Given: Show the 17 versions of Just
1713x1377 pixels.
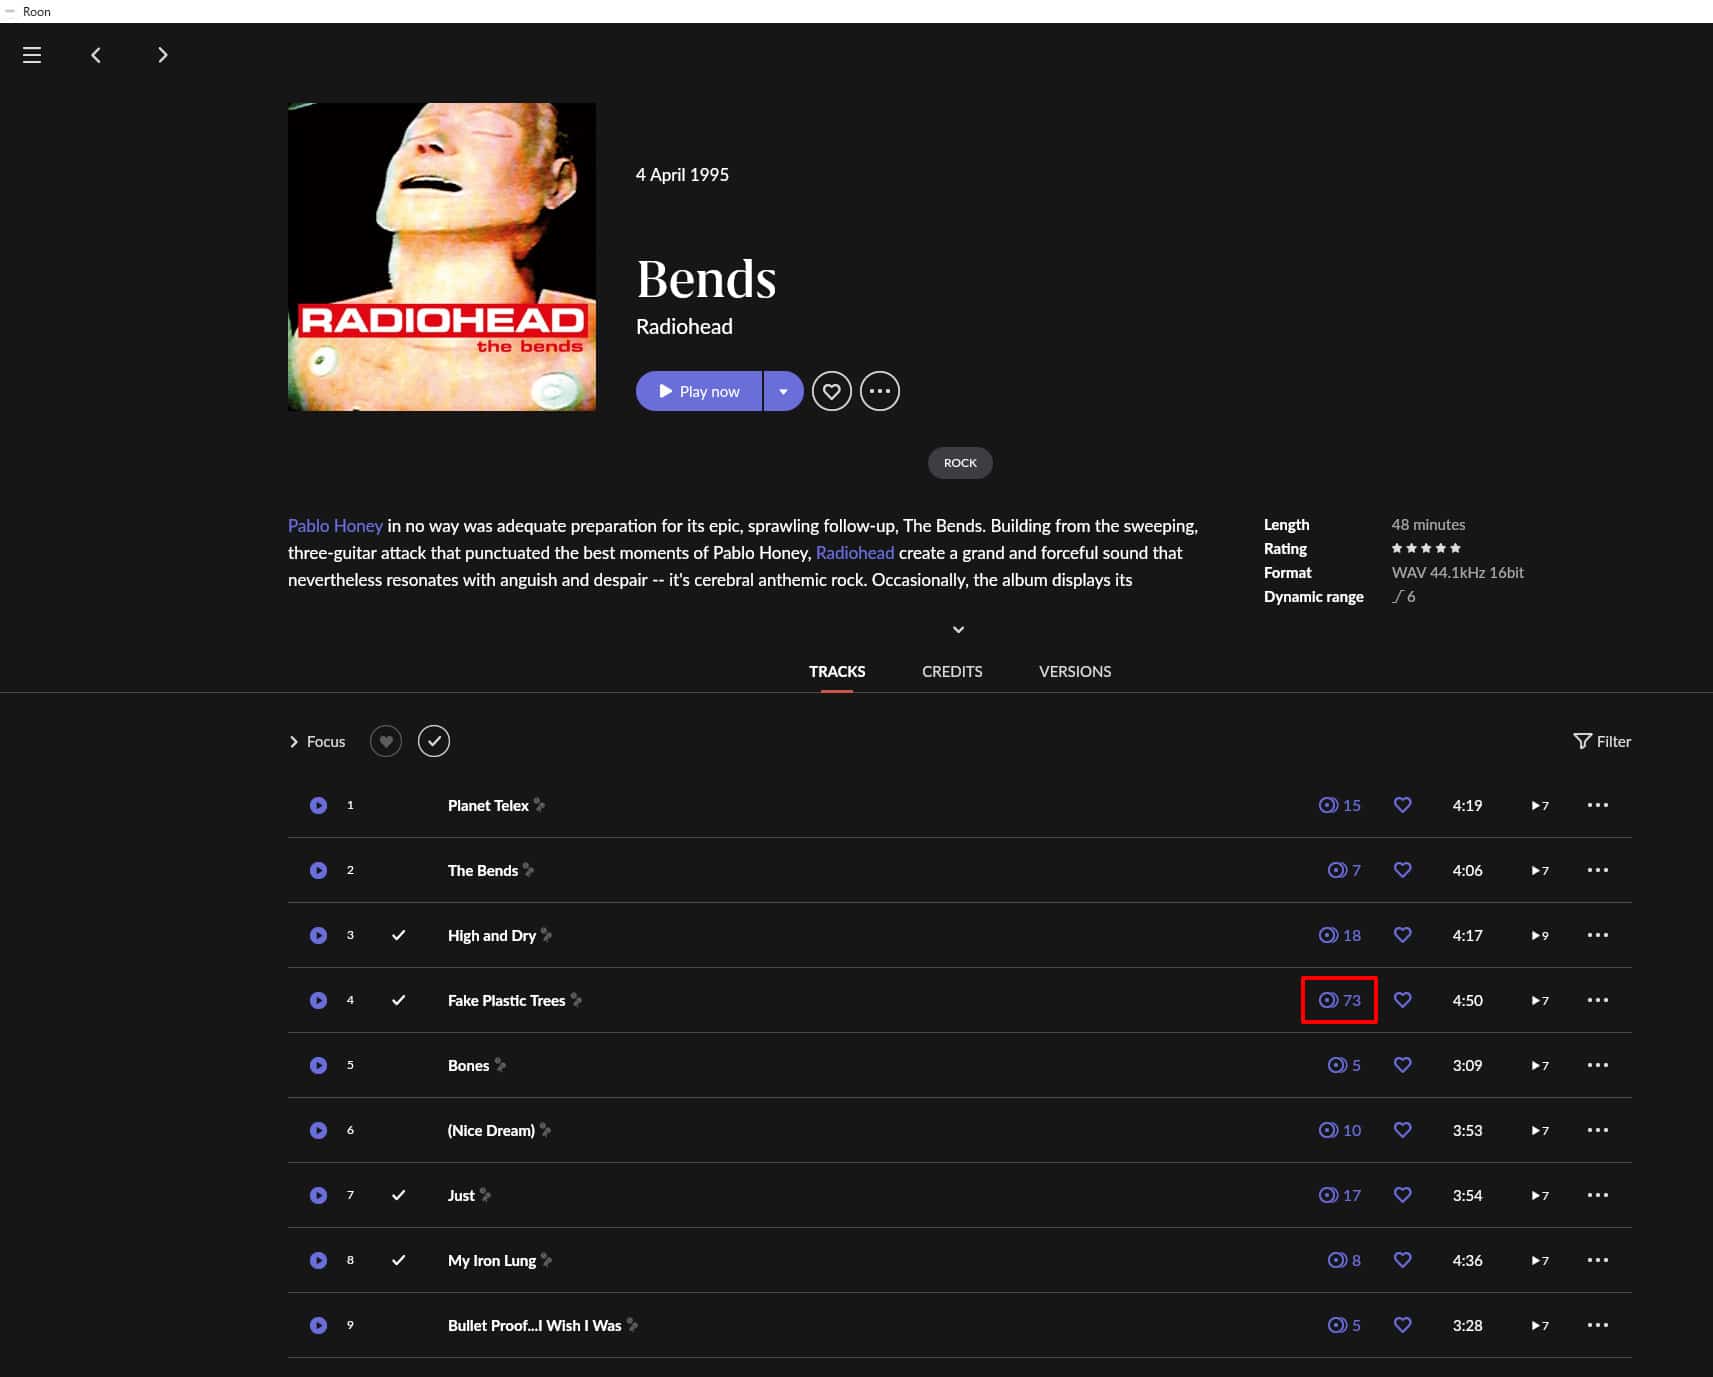Looking at the screenshot, I should coord(1340,1195).
